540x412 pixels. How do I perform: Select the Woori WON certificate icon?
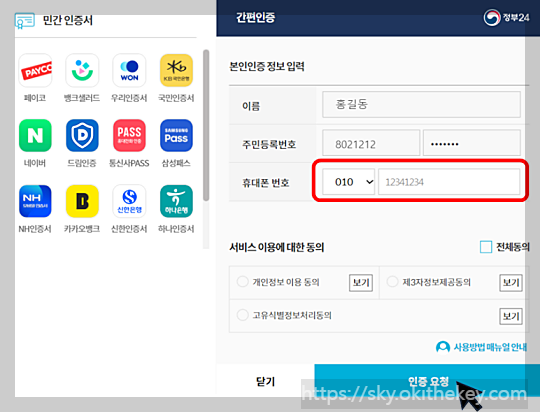coord(129,70)
